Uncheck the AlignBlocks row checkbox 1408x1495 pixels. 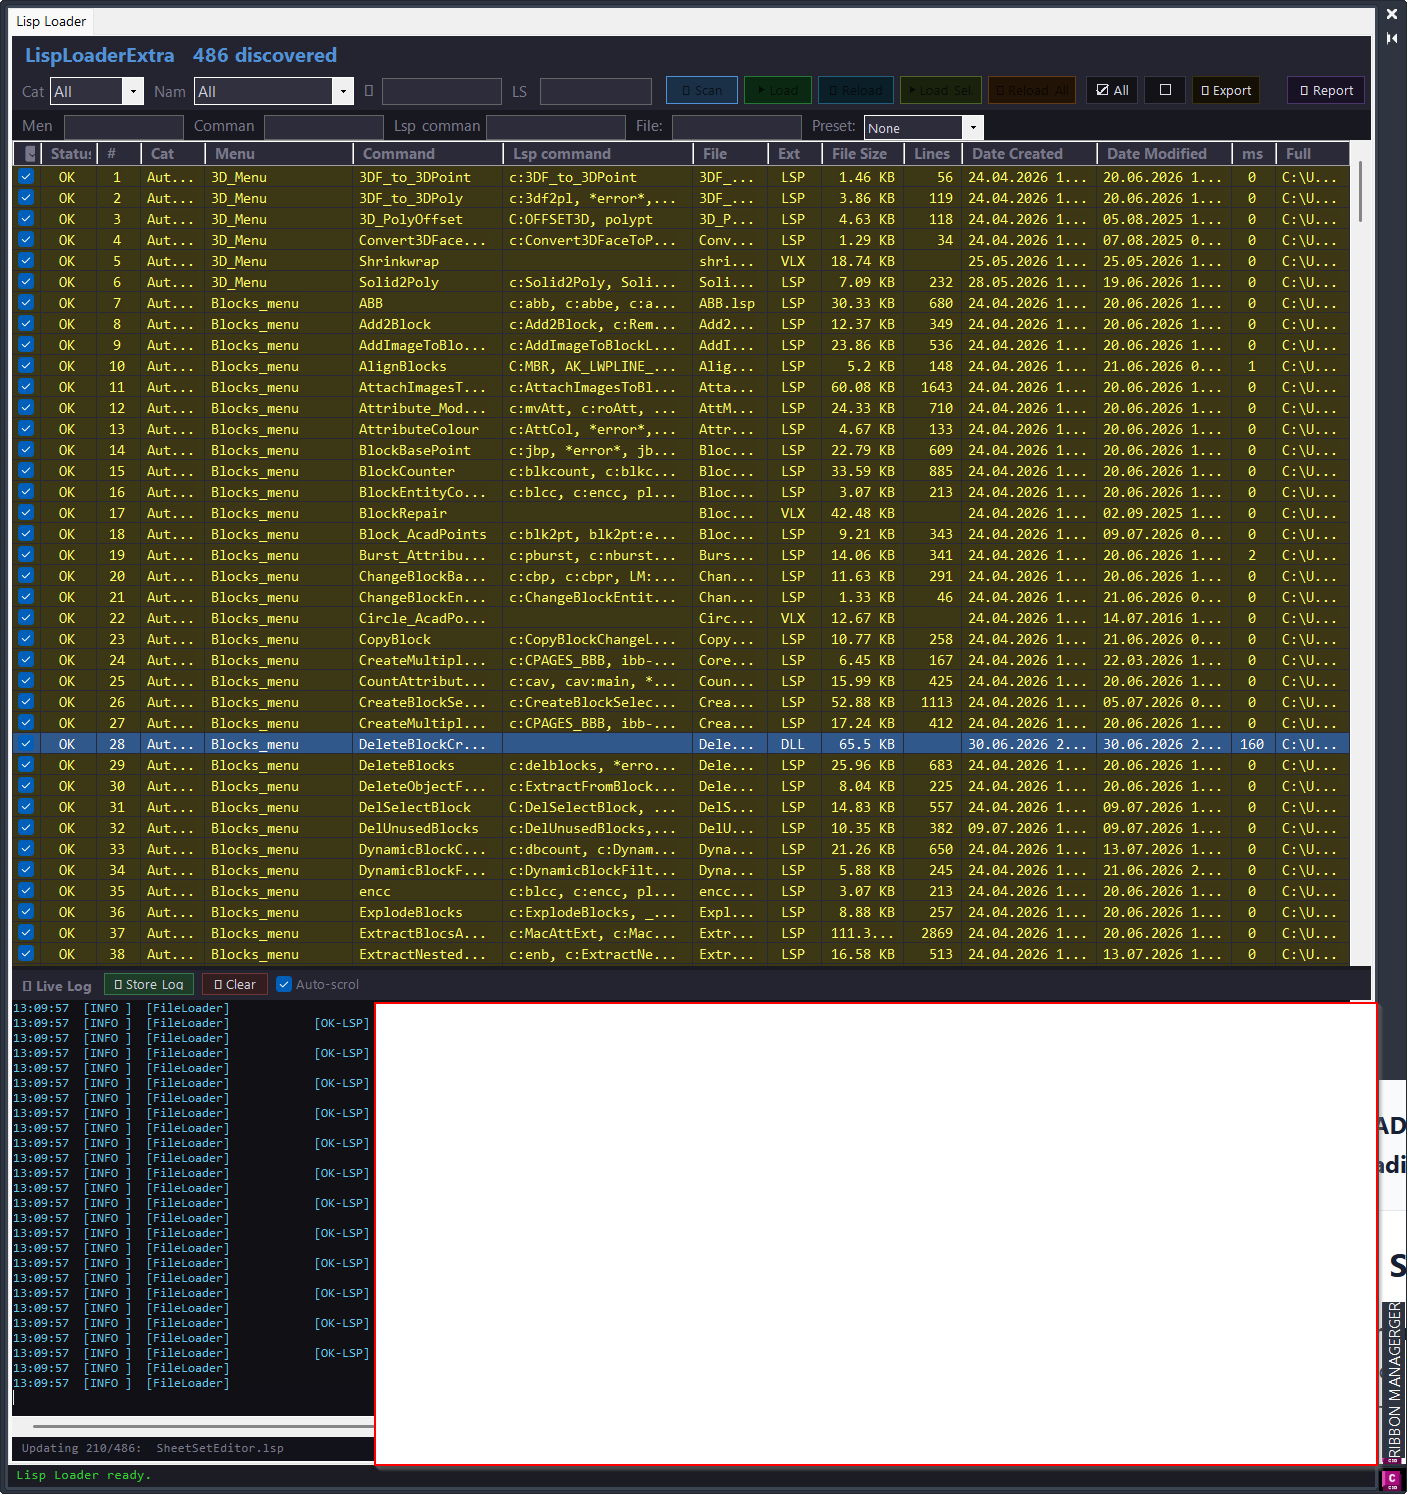click(x=26, y=365)
